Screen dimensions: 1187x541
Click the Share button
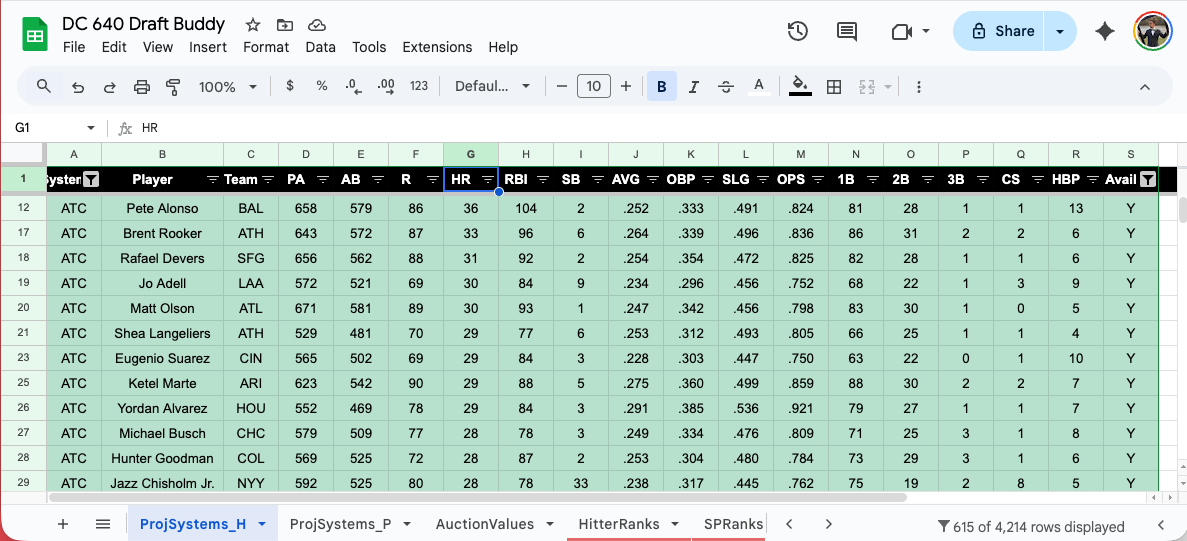click(999, 31)
